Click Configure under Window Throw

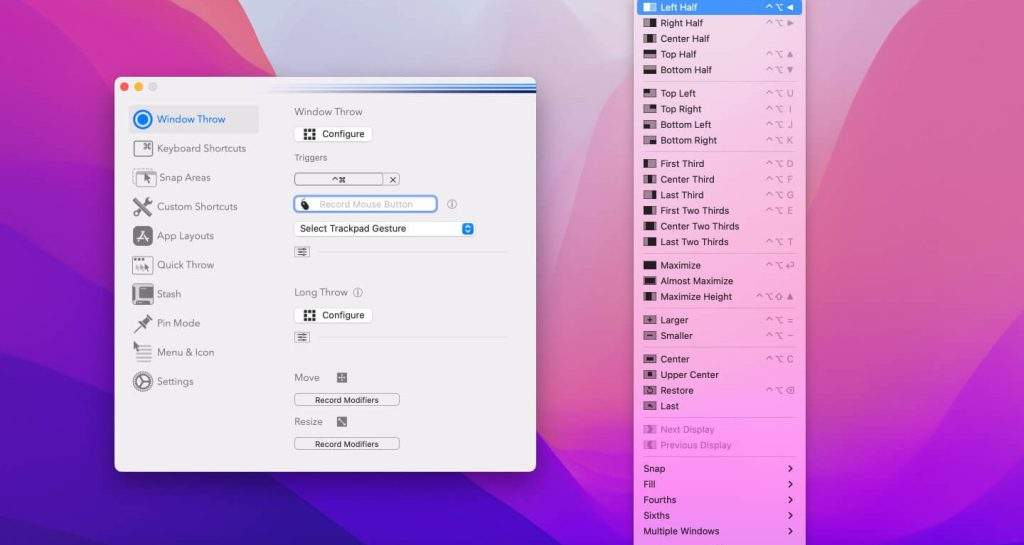(333, 134)
